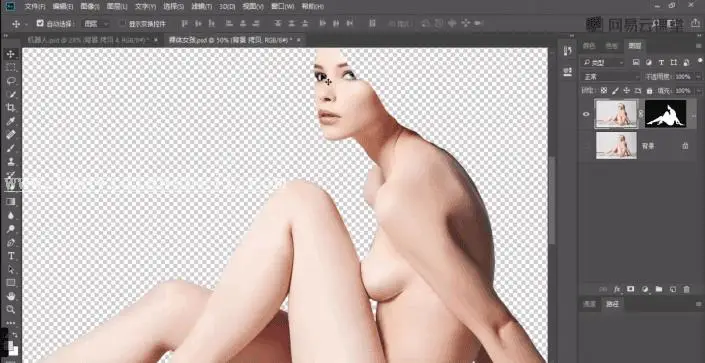
Task: Select the Rectangle shape tool
Action: click(11, 282)
